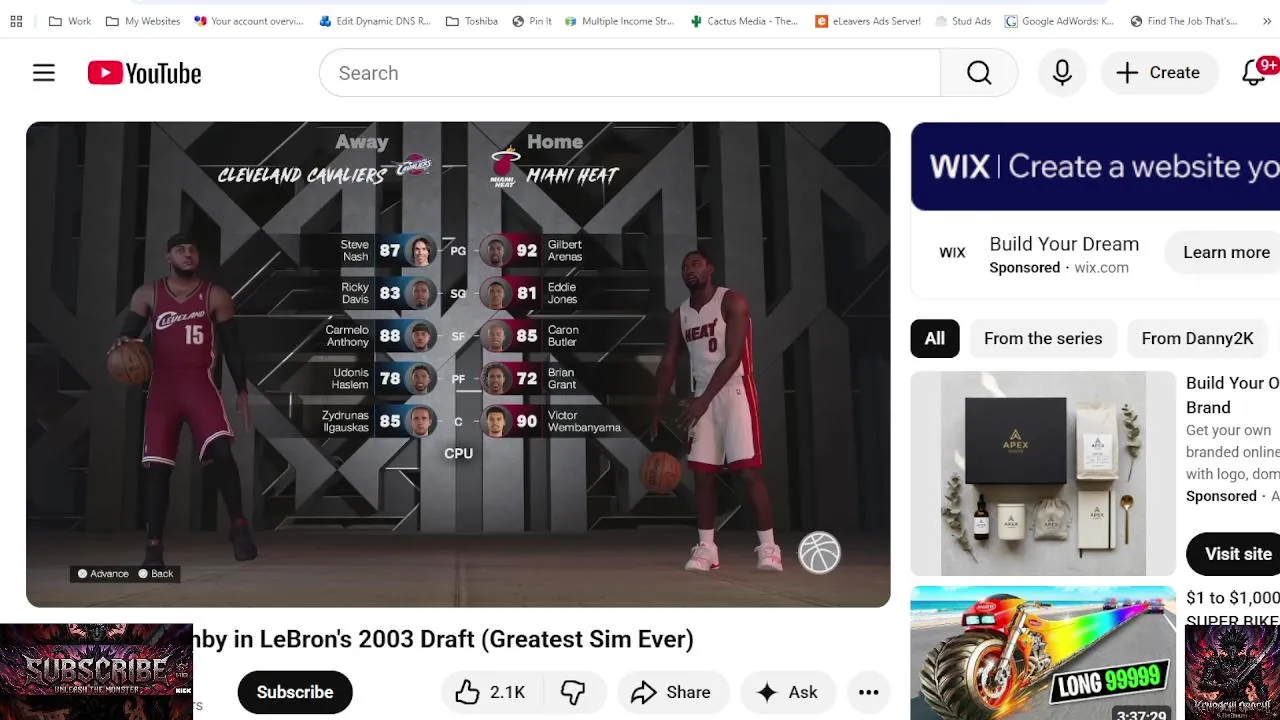This screenshot has width=1280, height=720.
Task: Click the Build Your Dream ad title
Action: (1064, 244)
